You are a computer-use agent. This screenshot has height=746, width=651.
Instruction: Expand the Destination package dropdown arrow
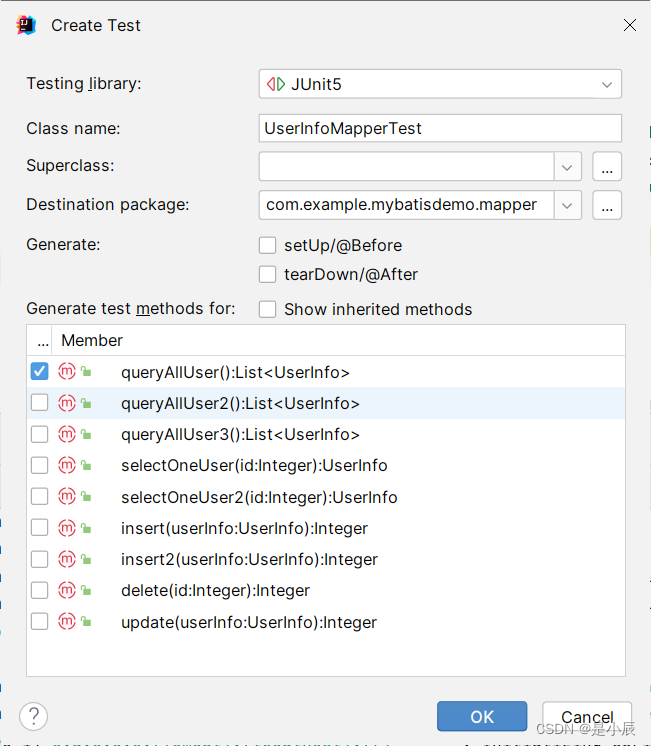(x=568, y=205)
